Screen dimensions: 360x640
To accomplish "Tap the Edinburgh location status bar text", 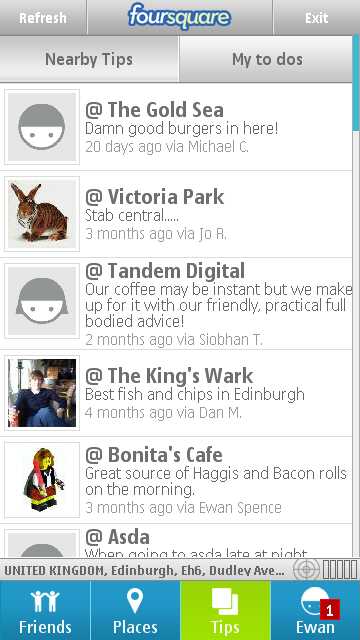I will click(x=143, y=570).
